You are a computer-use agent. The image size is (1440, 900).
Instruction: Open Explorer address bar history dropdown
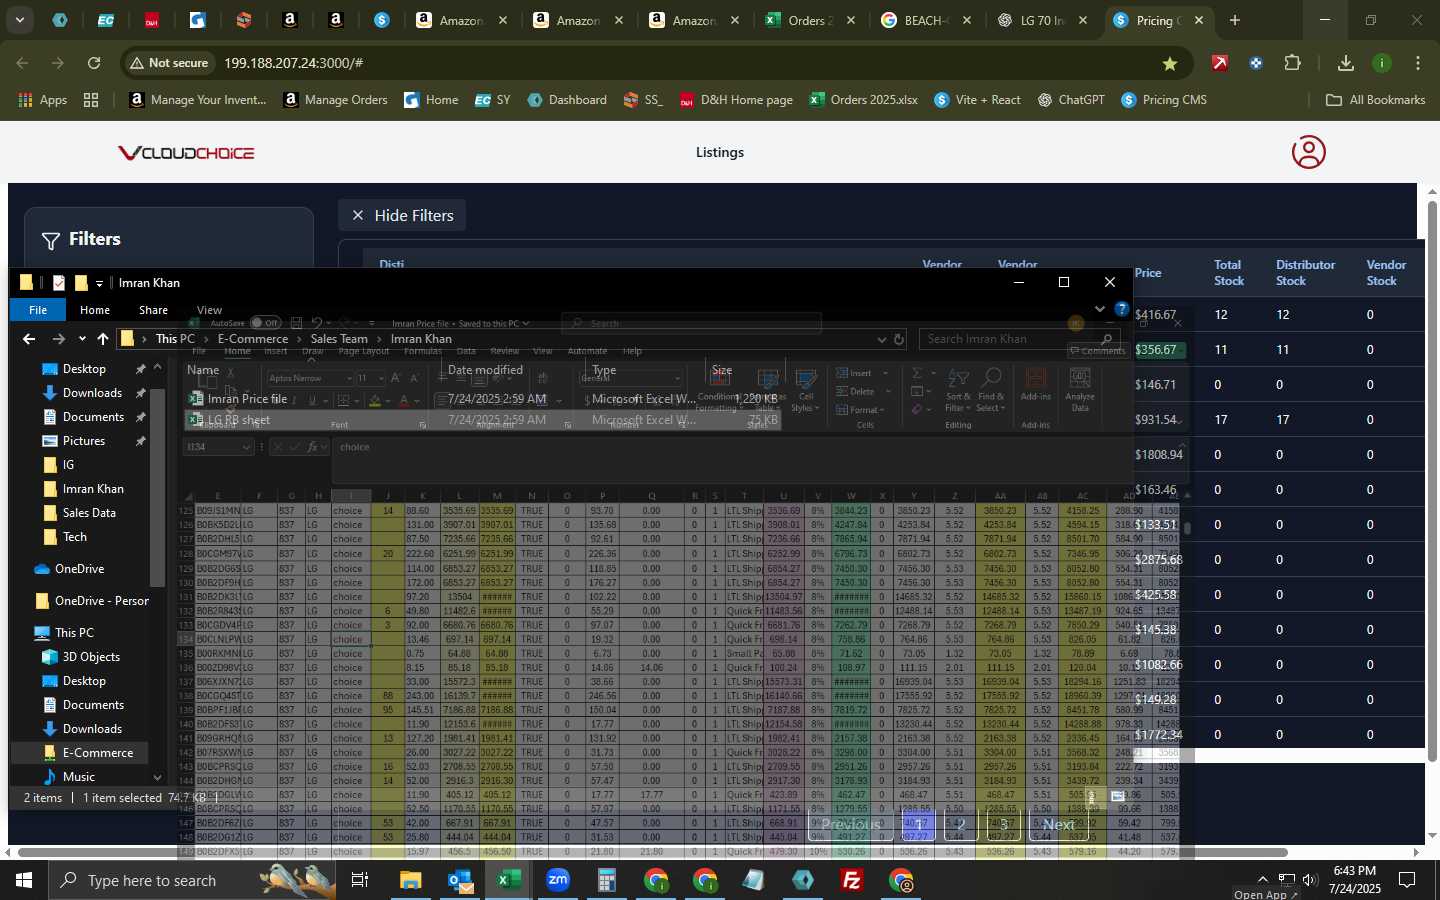tap(881, 339)
